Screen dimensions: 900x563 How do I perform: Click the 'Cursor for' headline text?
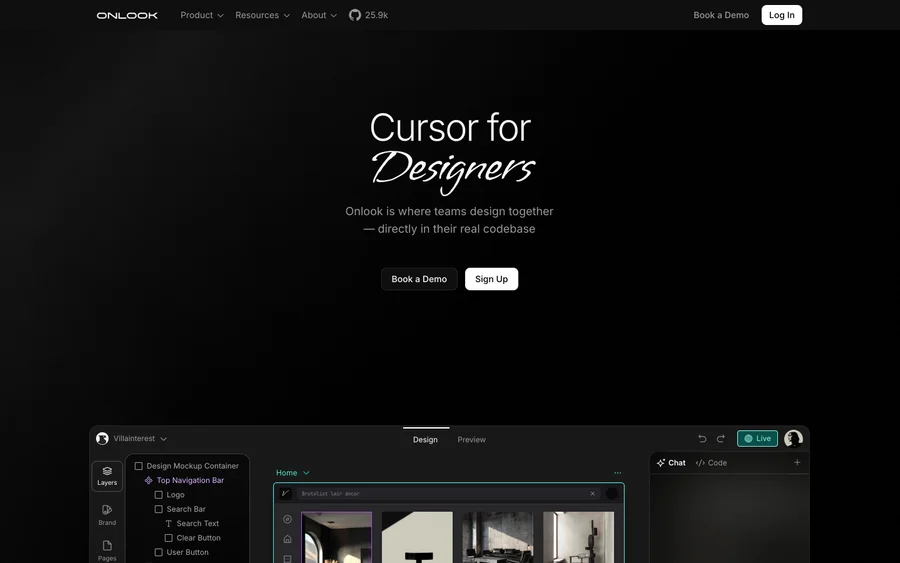(x=450, y=127)
